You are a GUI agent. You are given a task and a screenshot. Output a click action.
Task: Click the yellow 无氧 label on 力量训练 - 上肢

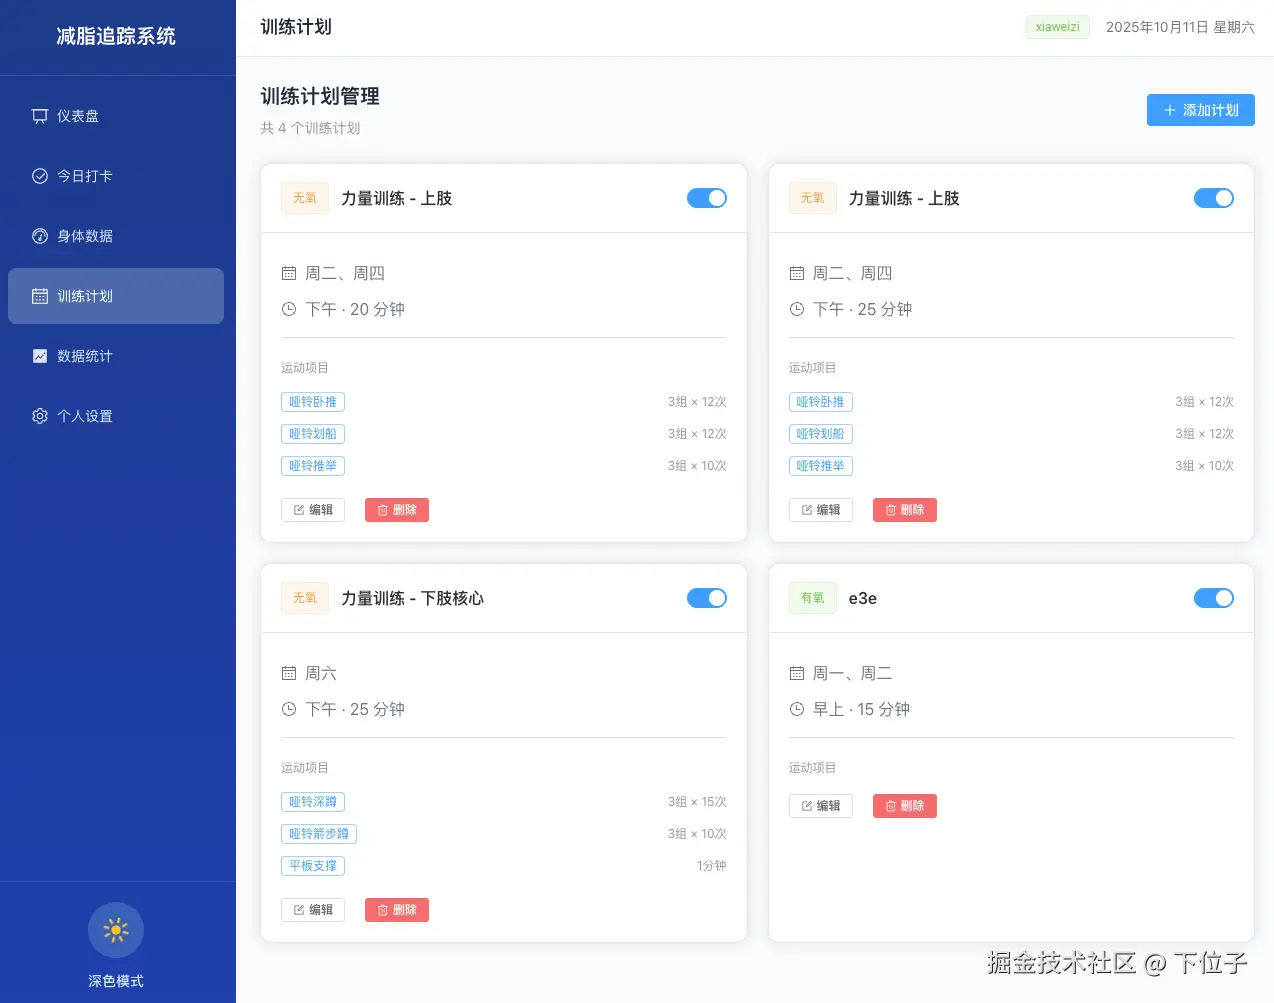pos(304,197)
